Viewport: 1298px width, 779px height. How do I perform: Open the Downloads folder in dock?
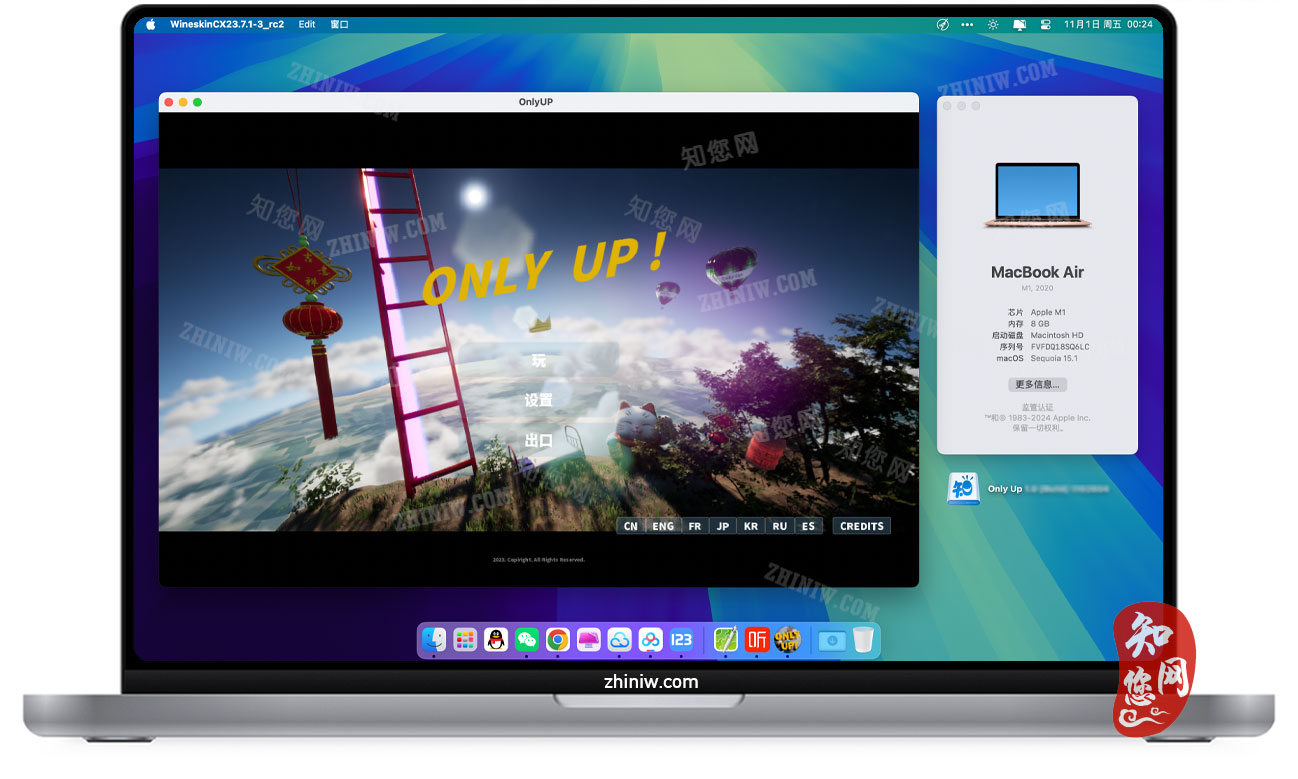832,640
